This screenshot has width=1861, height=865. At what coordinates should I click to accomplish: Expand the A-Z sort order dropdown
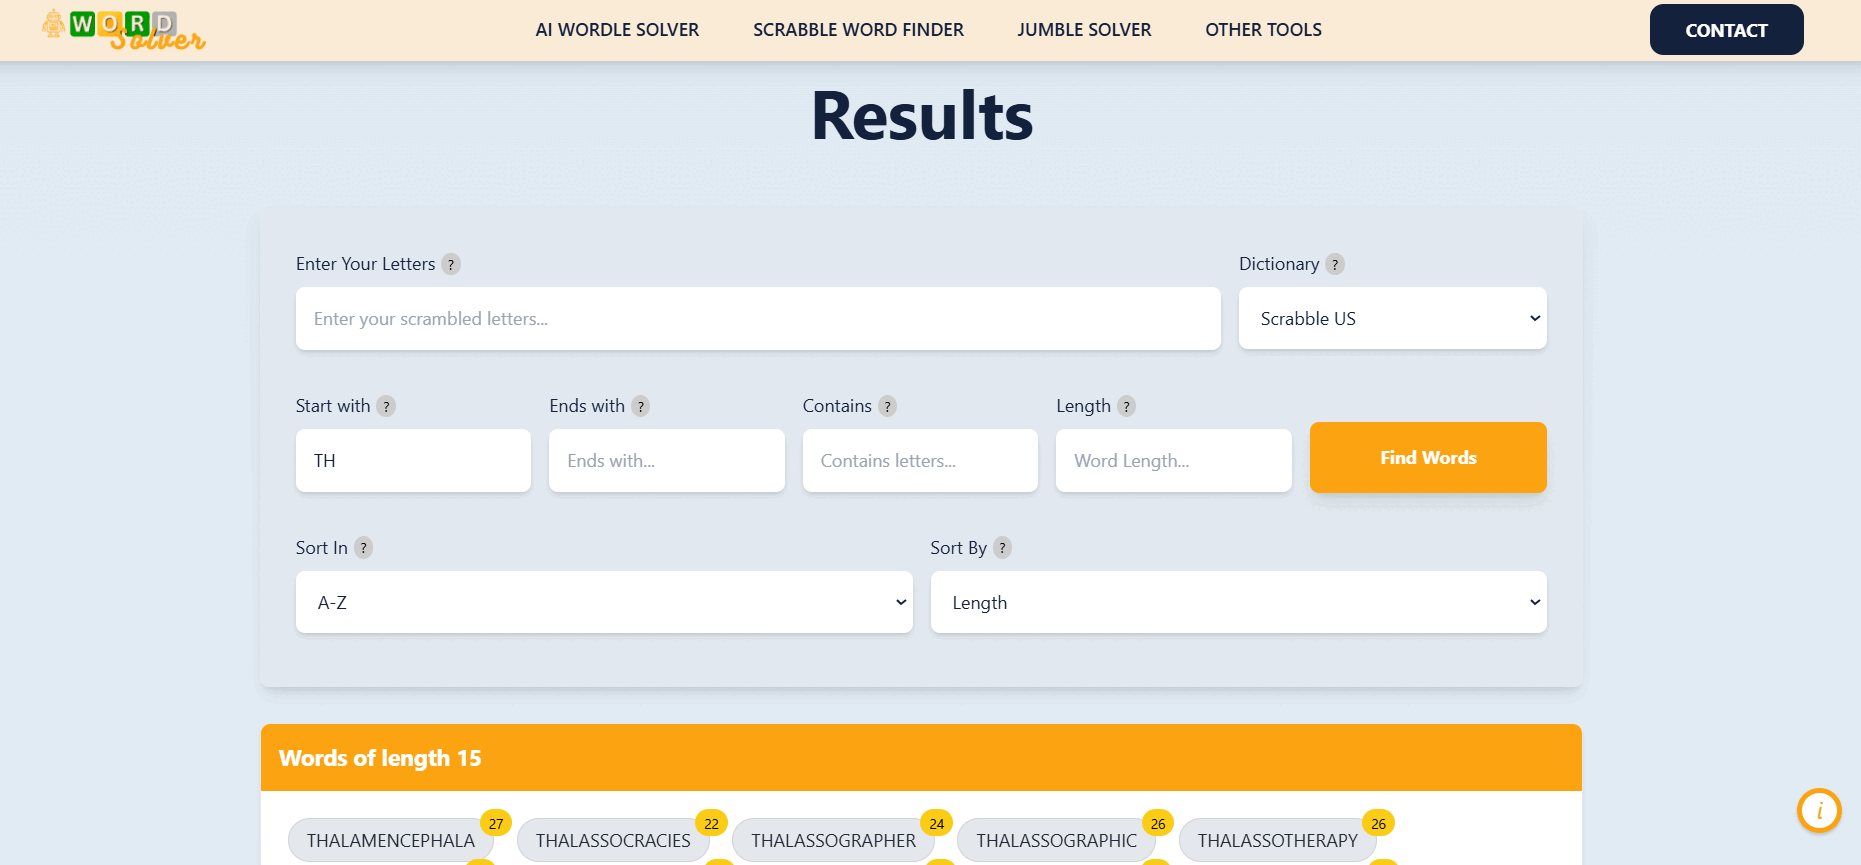[604, 602]
